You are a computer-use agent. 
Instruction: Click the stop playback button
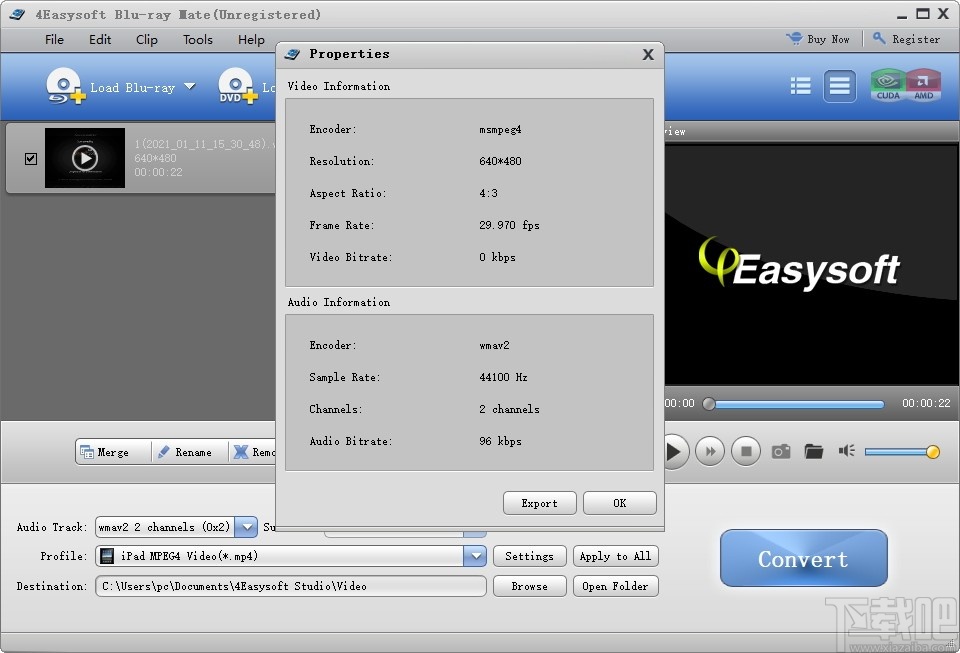coord(745,451)
